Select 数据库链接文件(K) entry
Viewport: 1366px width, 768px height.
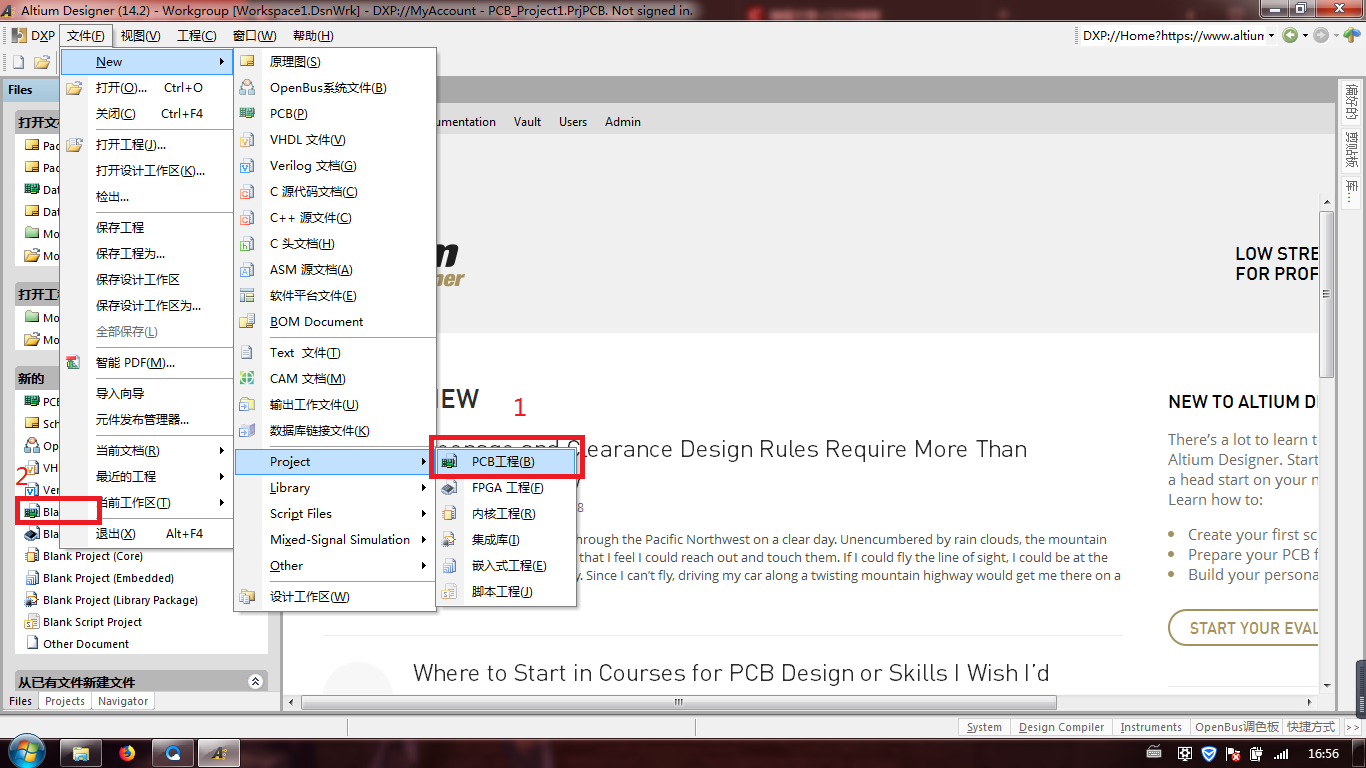pyautogui.click(x=335, y=431)
